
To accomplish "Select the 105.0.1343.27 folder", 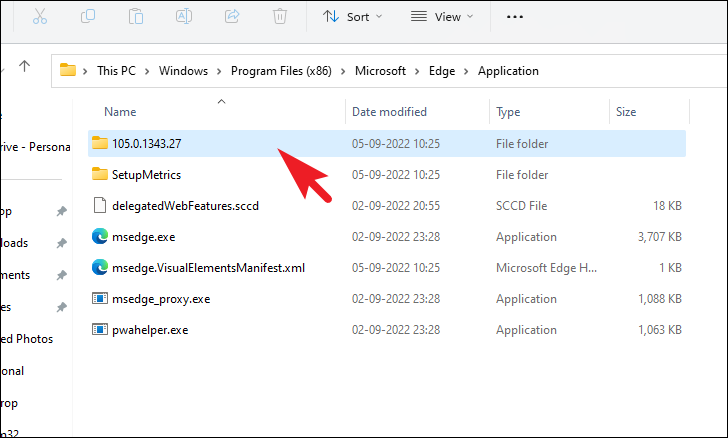I will (x=387, y=144).
